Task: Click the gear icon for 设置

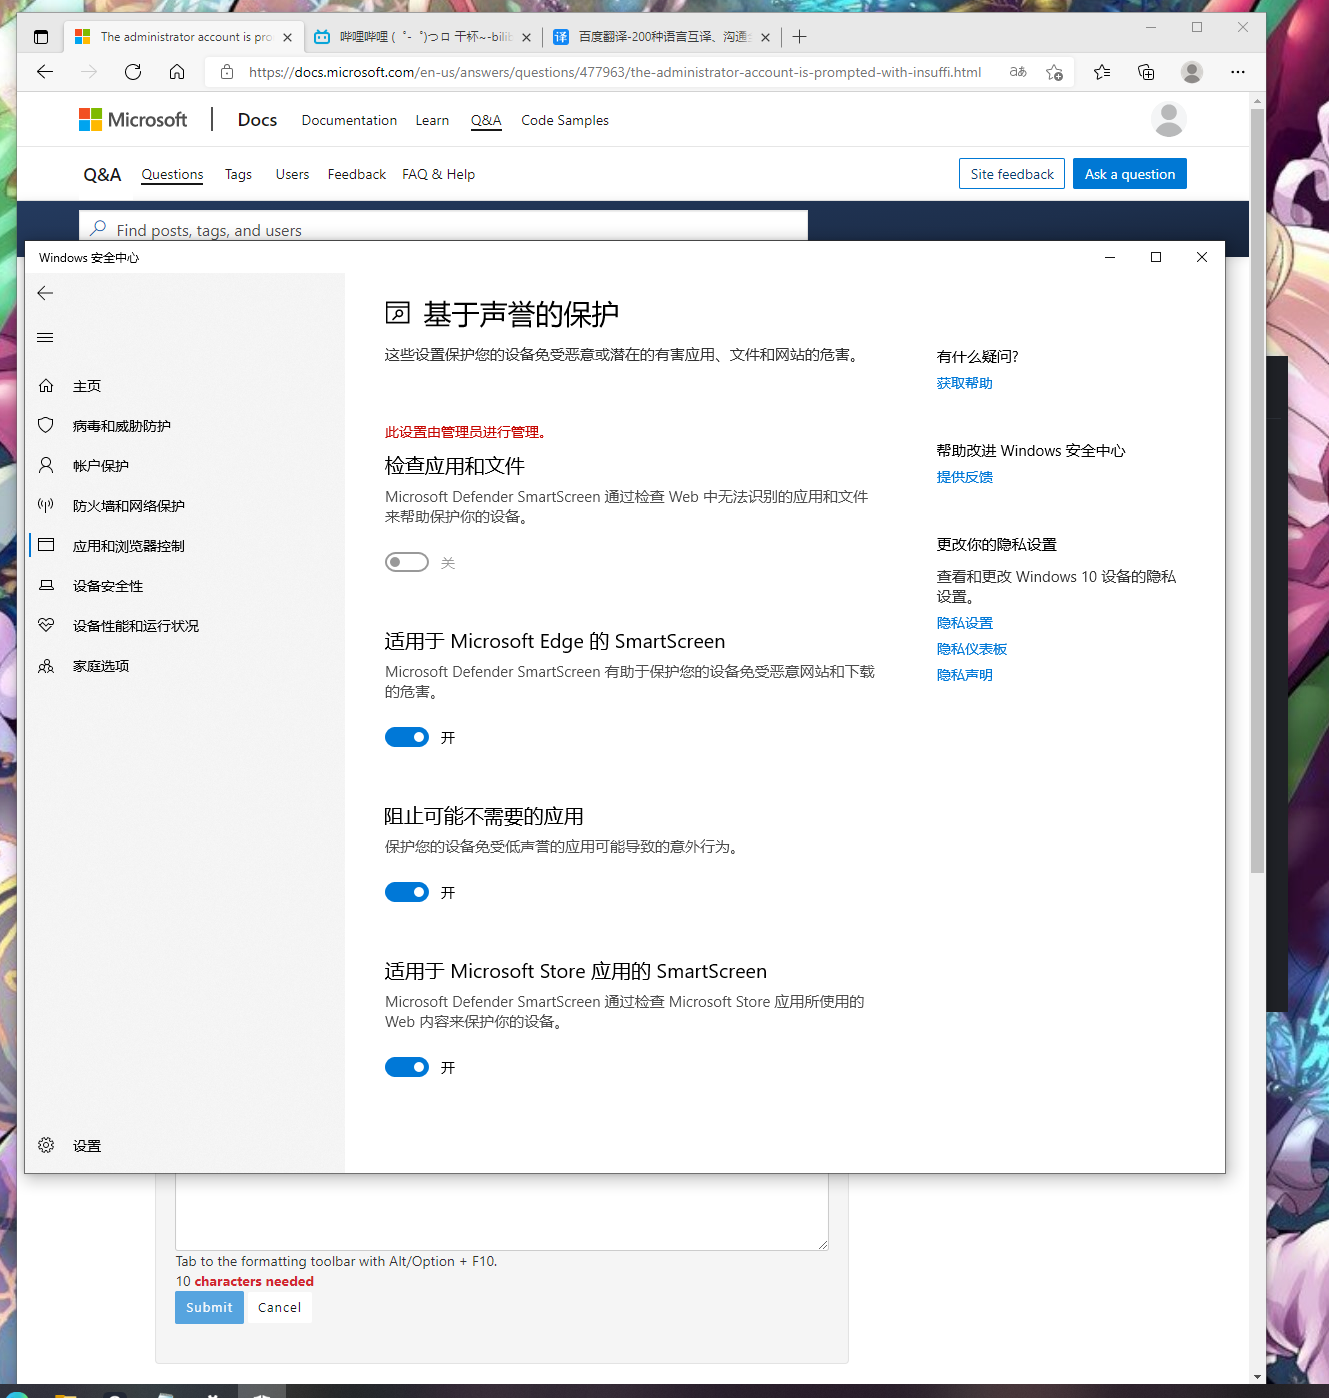Action: (x=46, y=1146)
